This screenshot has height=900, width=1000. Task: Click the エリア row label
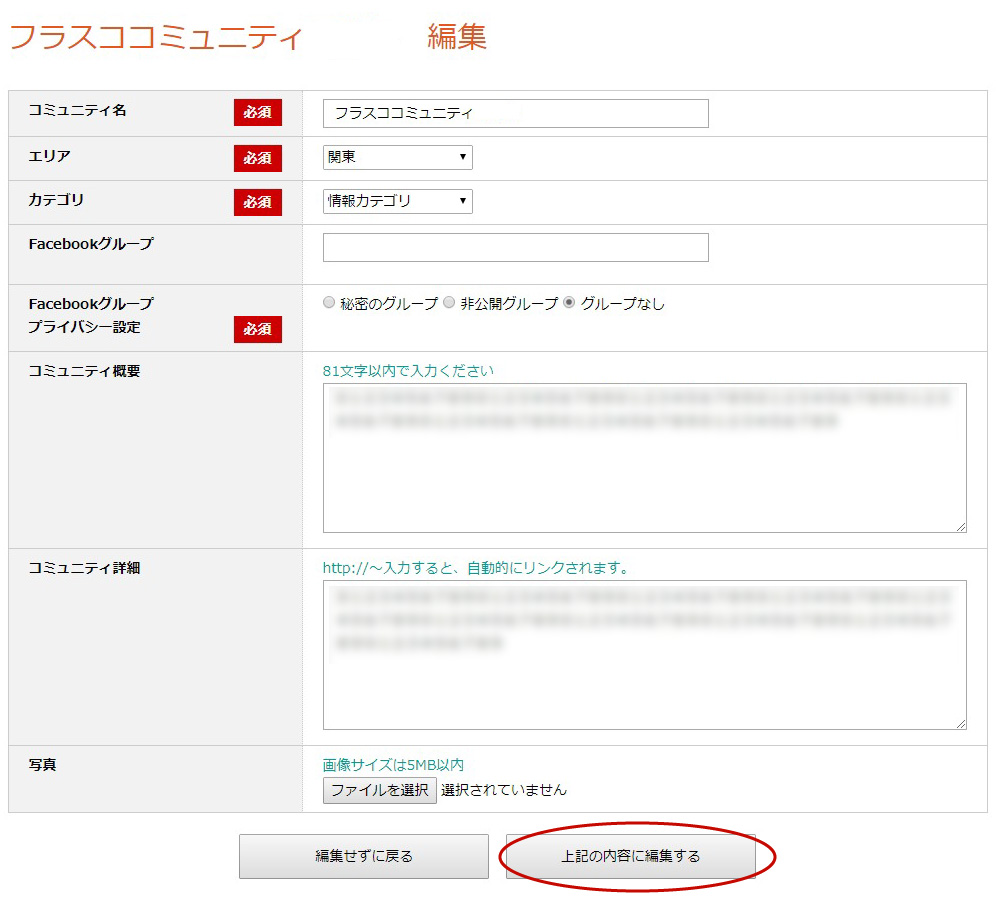click(49, 156)
